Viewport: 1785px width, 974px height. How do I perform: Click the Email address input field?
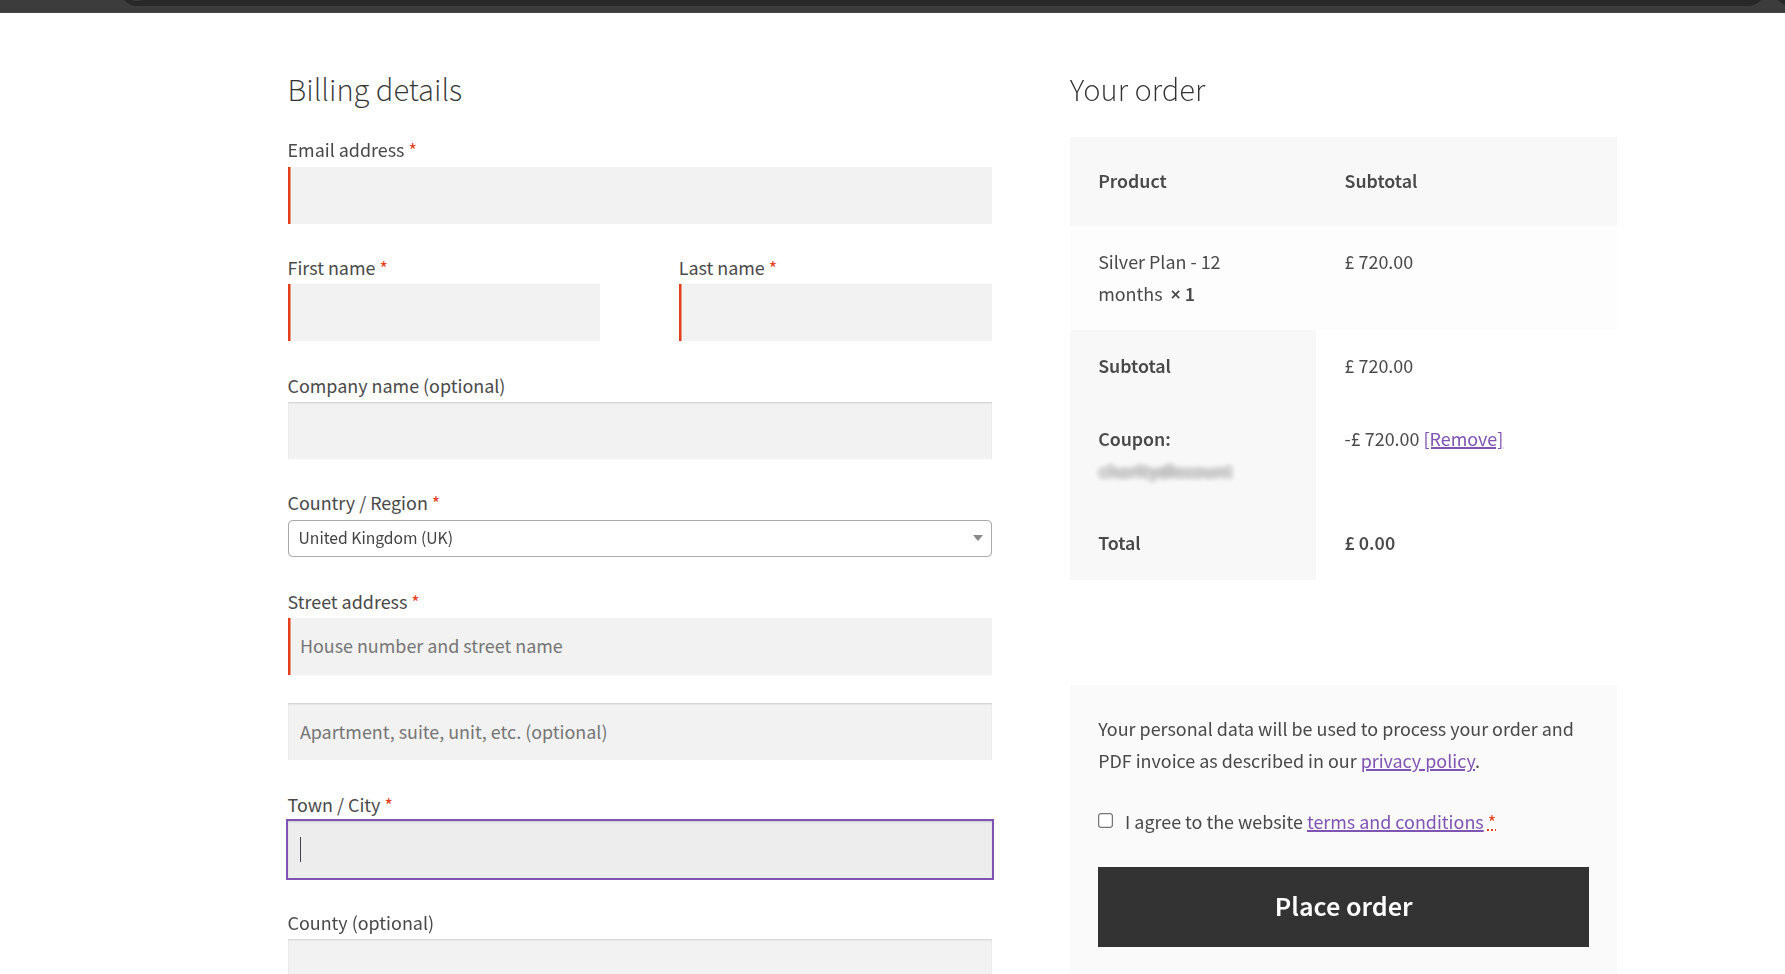coord(640,196)
